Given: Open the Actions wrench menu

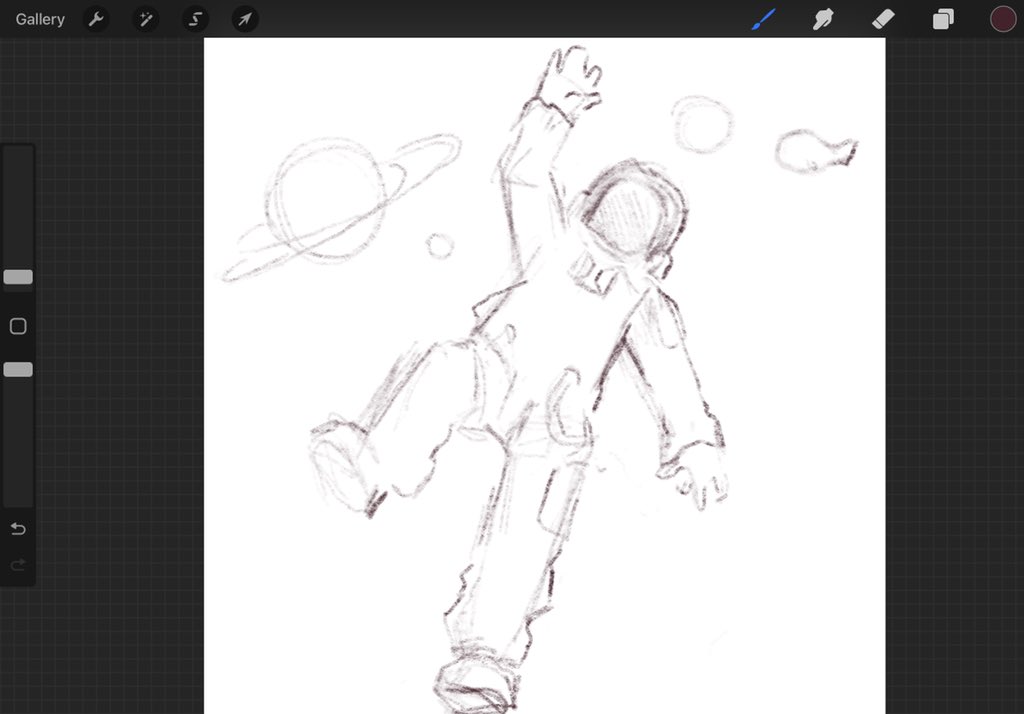Looking at the screenshot, I should point(96,19).
